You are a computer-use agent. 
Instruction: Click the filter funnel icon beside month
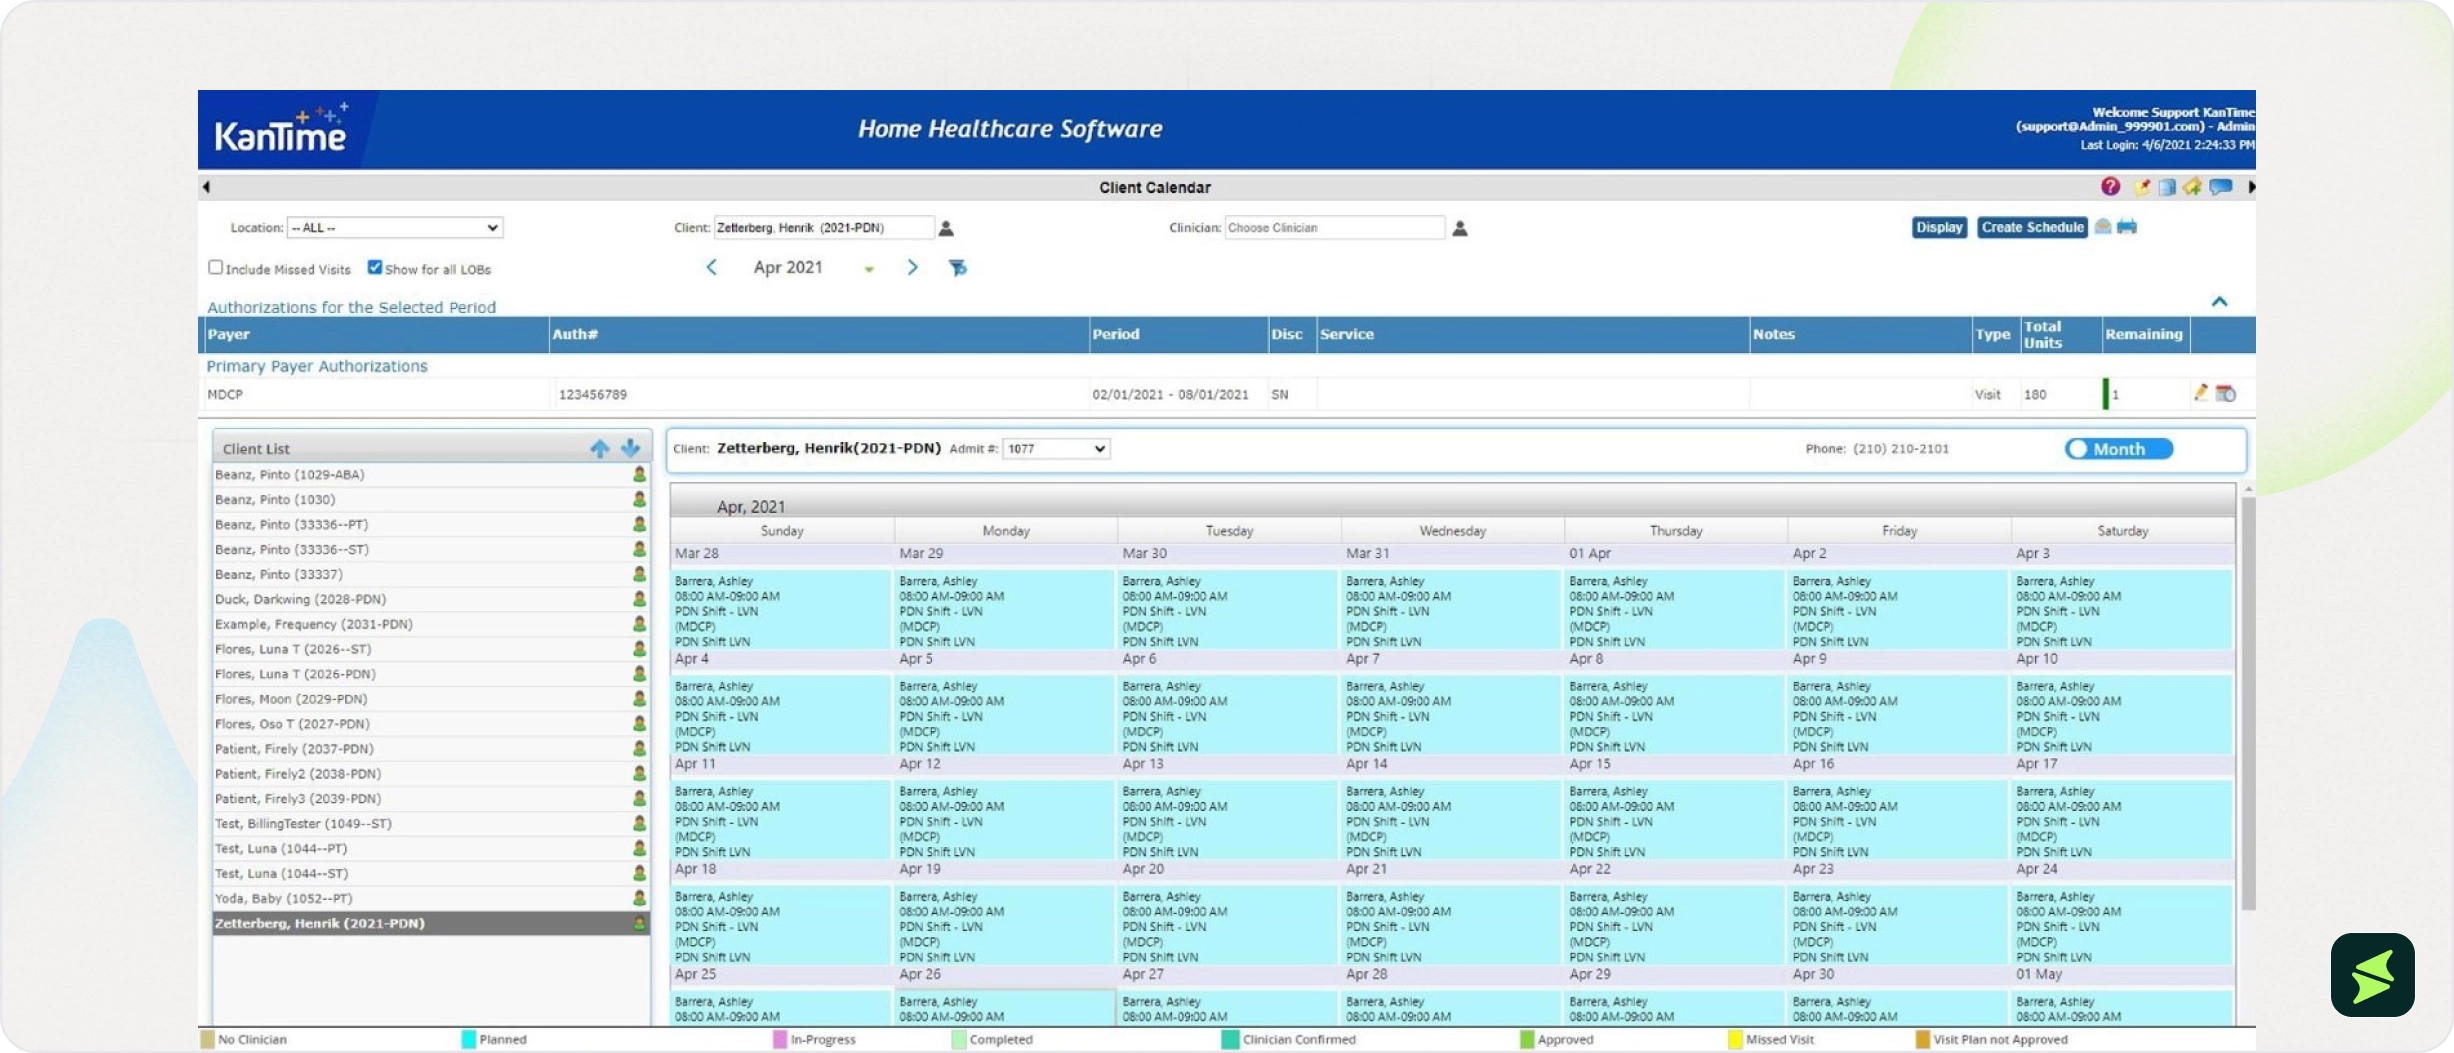coord(958,268)
